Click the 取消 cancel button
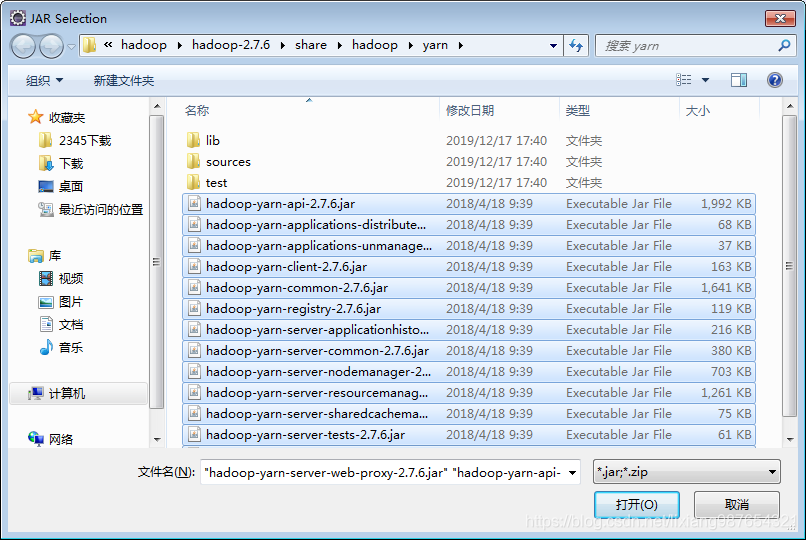 coord(737,505)
